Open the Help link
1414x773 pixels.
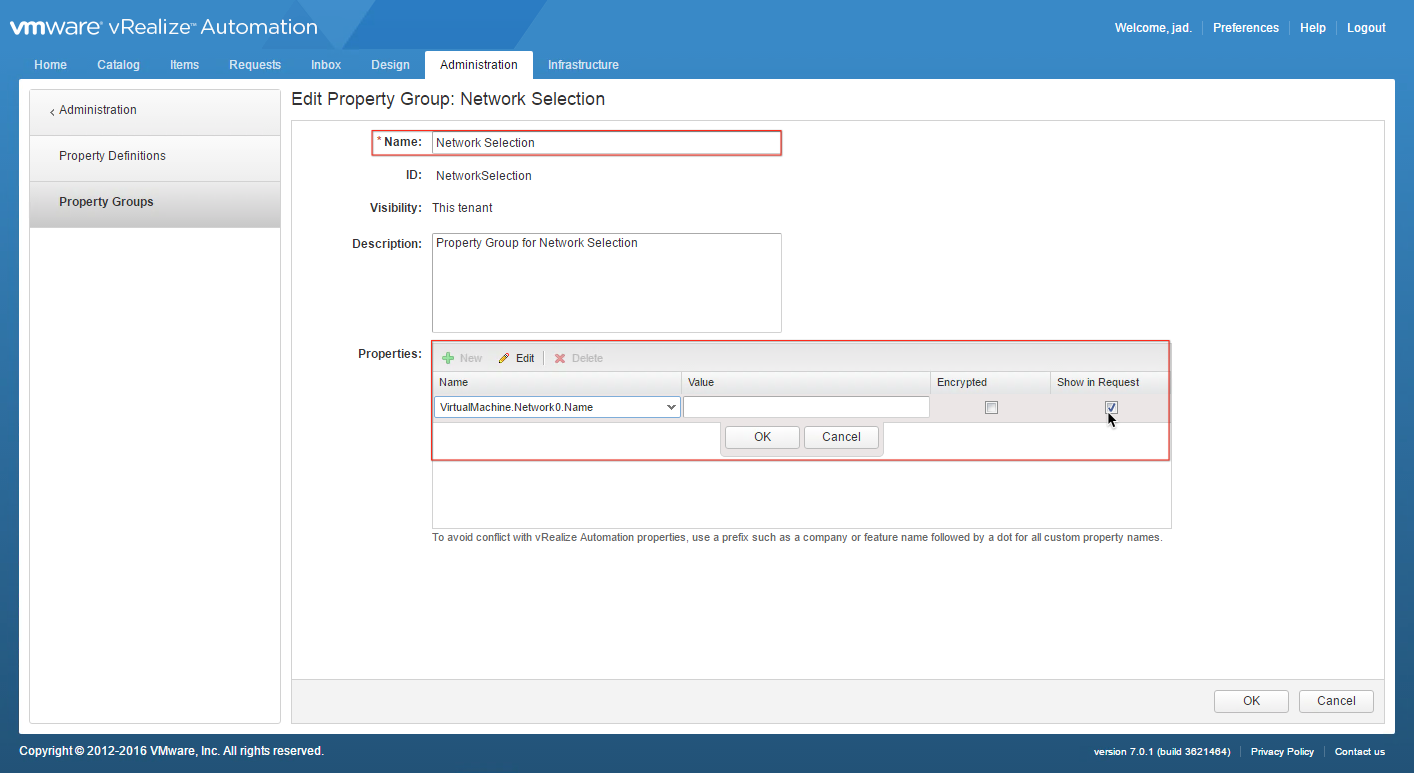click(x=1313, y=28)
